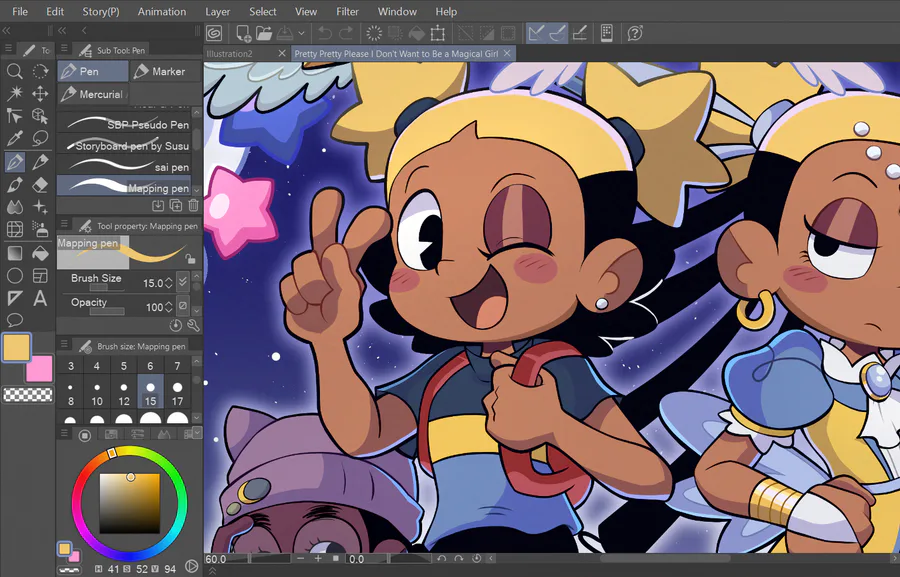Select the Pencil tool in toolbox
This screenshot has height=577, width=900.
point(40,162)
